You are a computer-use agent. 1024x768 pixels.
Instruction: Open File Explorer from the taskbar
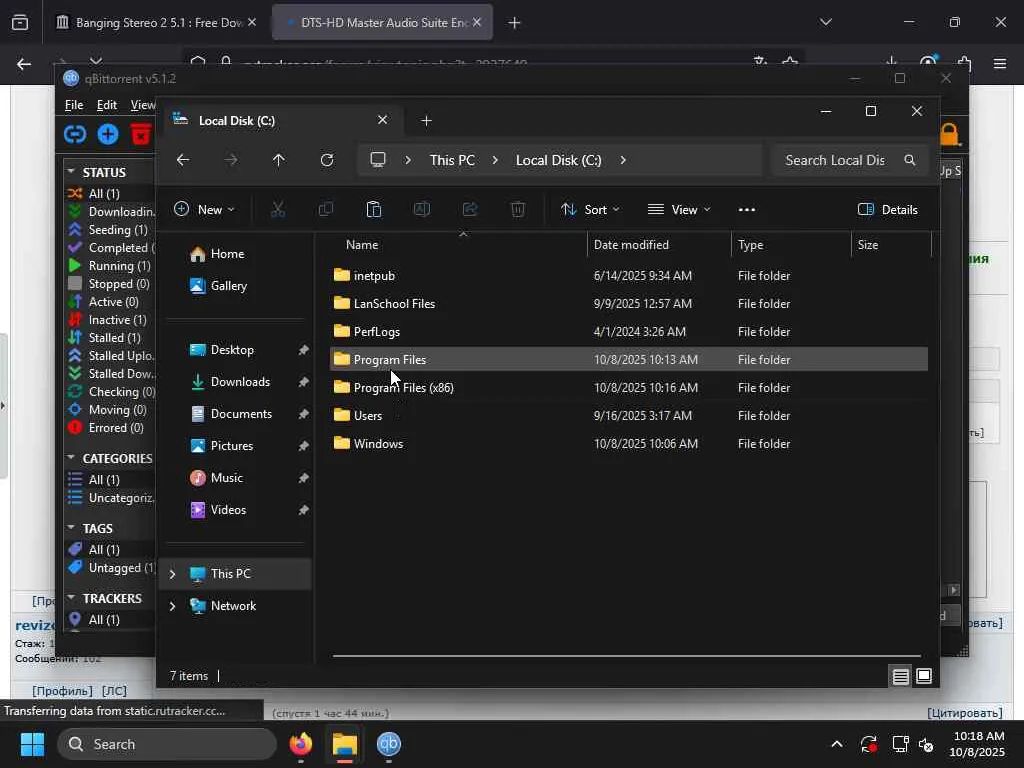click(345, 744)
